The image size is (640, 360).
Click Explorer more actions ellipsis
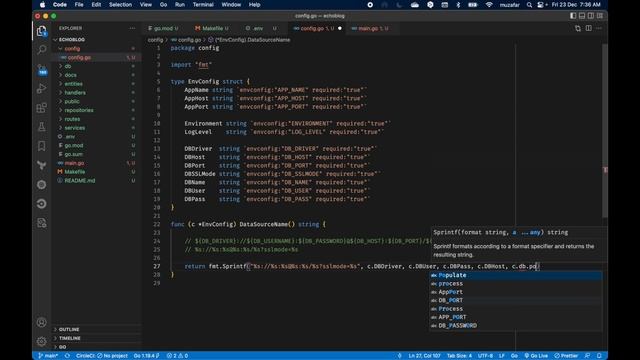pos(132,28)
